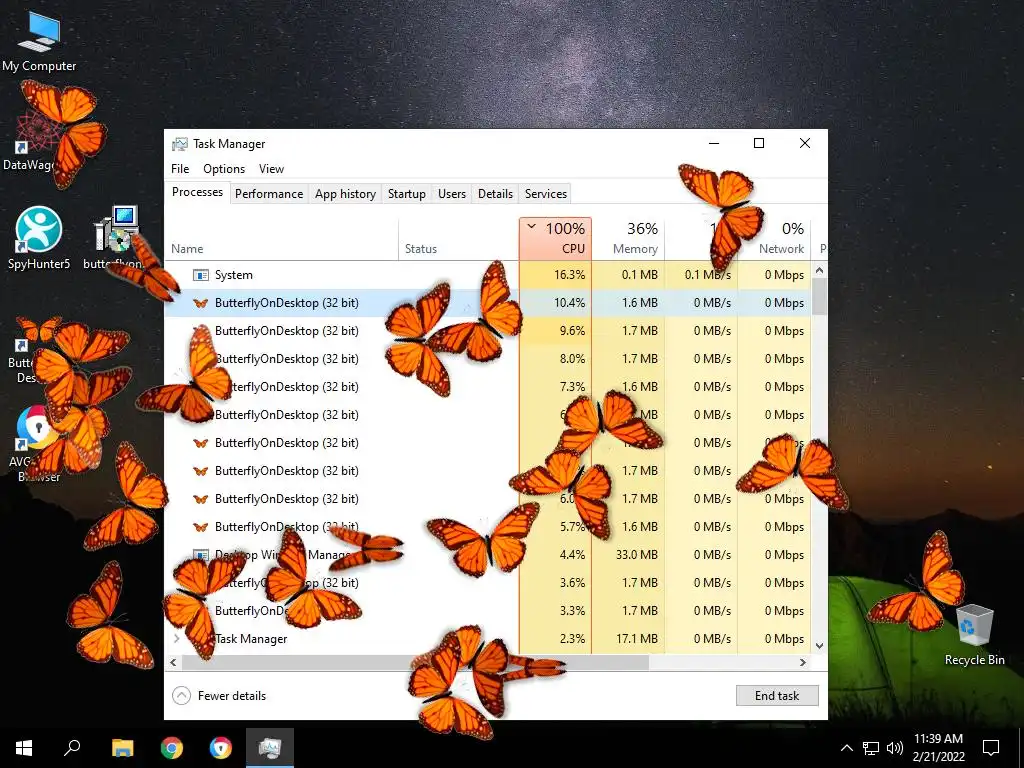
Task: Launch AVG Secure Browser from taskbar
Action: [x=221, y=748]
